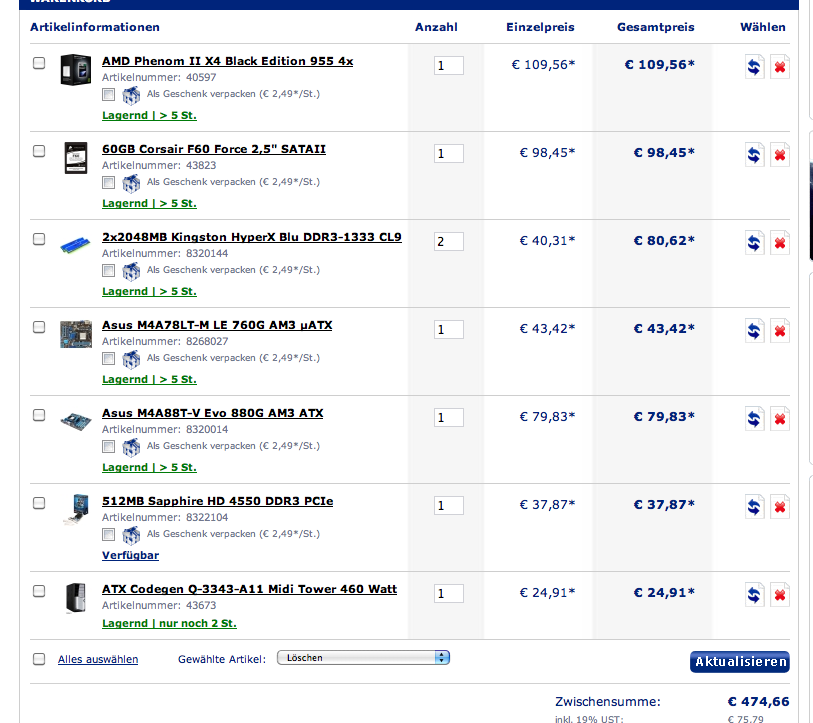Enable gift wrap for Asus M4A88T-V Evo
The image size is (813, 723).
[x=108, y=447]
